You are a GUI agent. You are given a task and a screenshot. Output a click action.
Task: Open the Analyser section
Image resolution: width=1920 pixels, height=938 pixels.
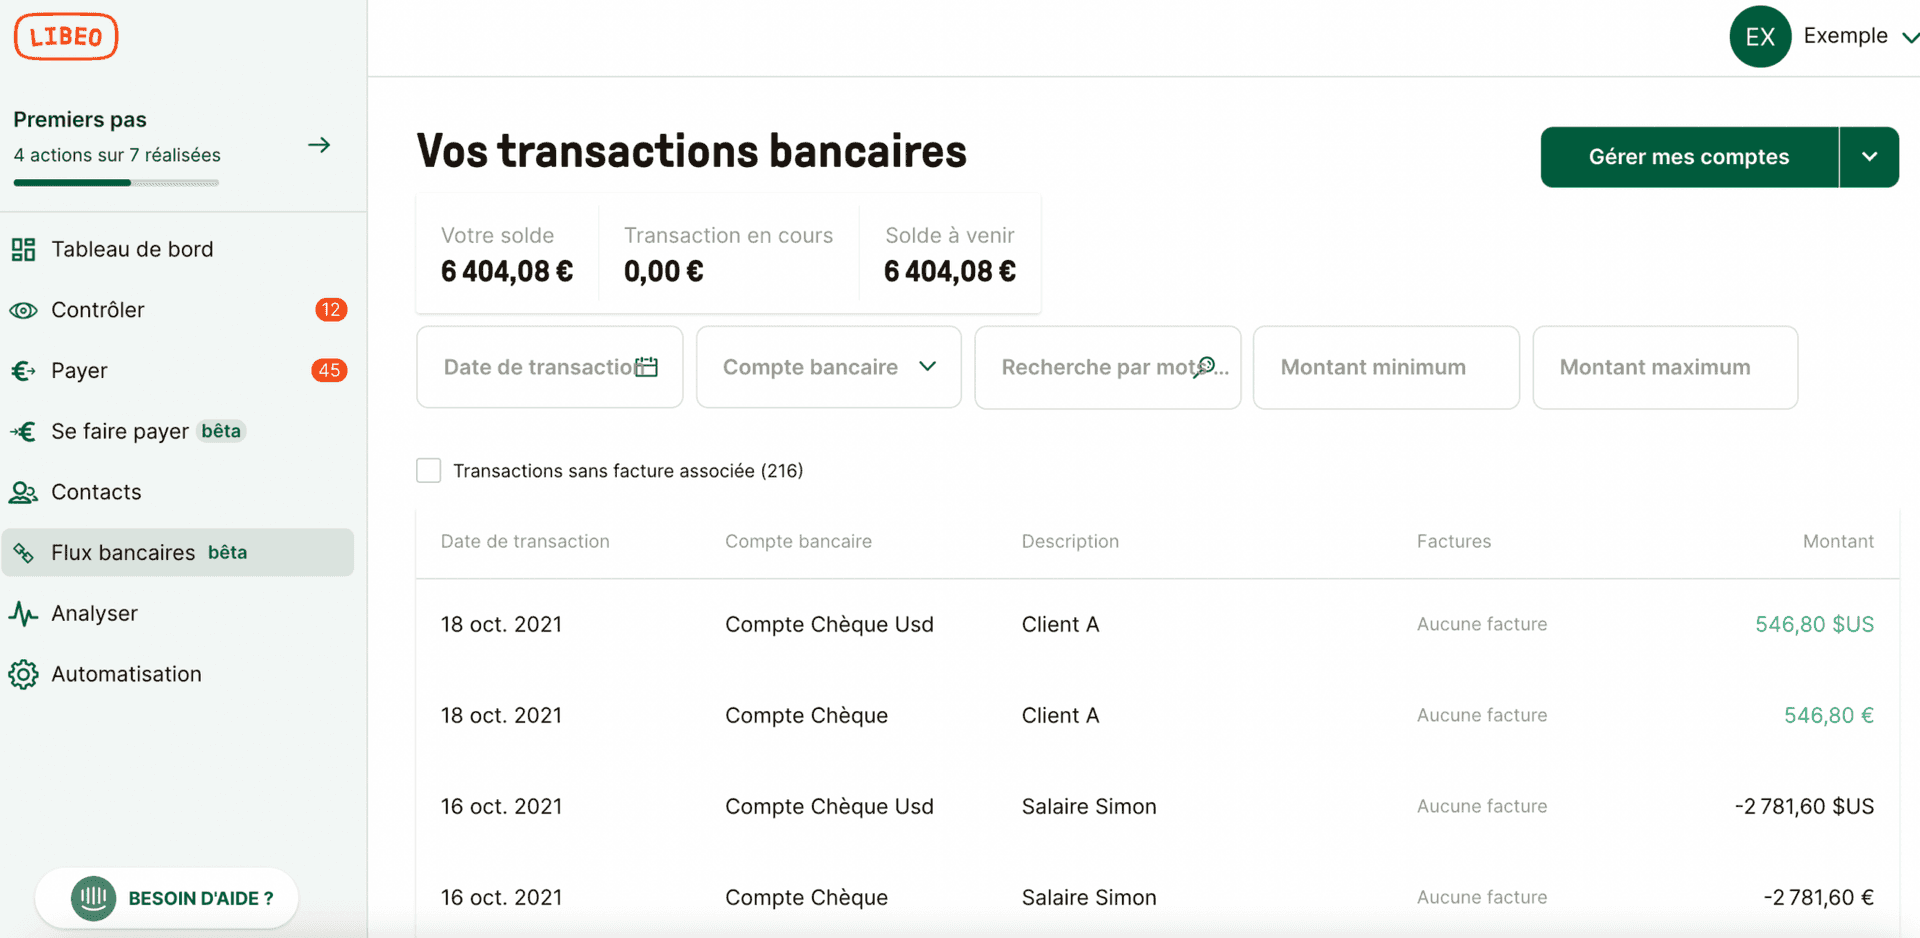click(x=95, y=613)
